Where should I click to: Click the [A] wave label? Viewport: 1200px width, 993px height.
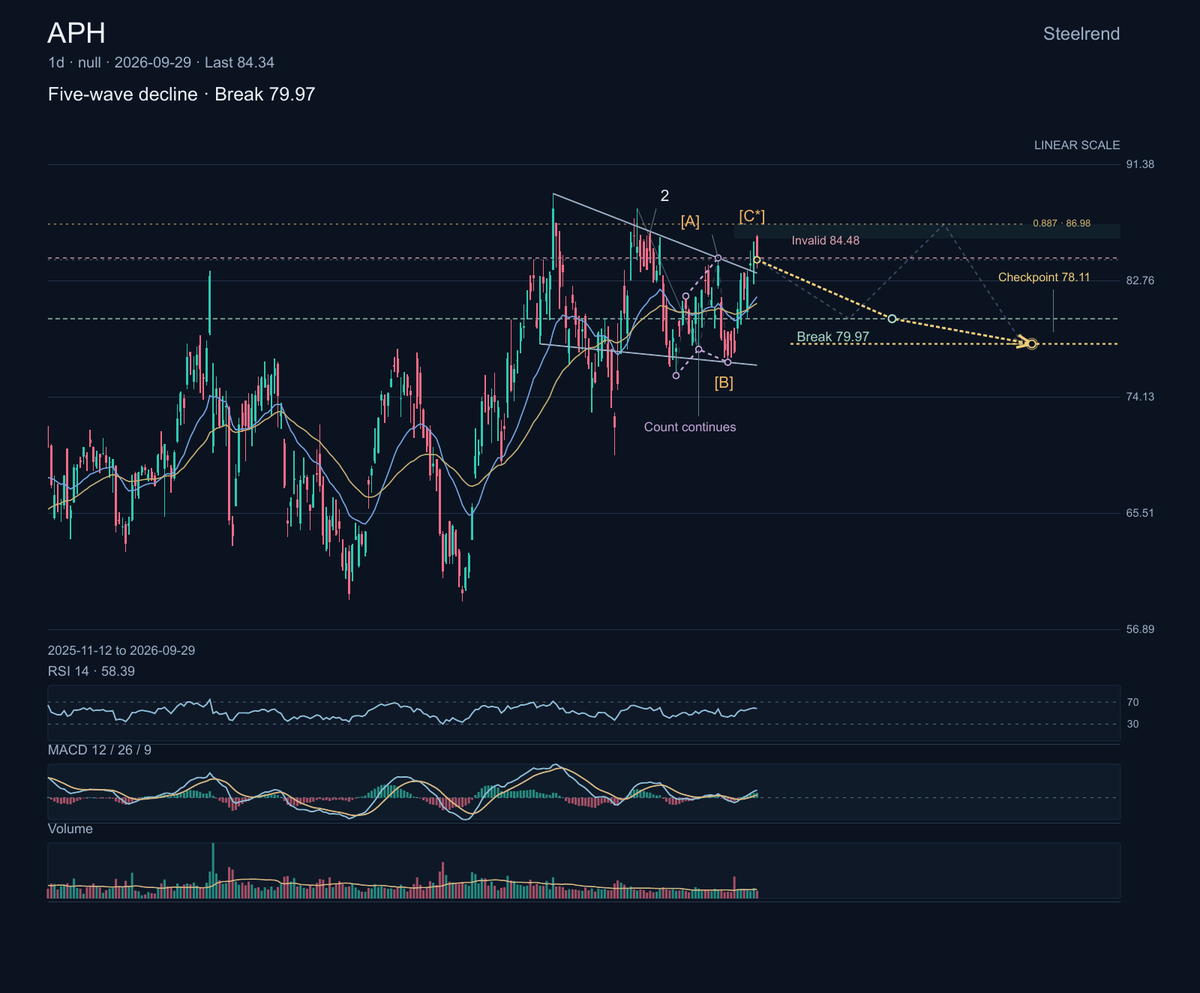pyautogui.click(x=690, y=221)
